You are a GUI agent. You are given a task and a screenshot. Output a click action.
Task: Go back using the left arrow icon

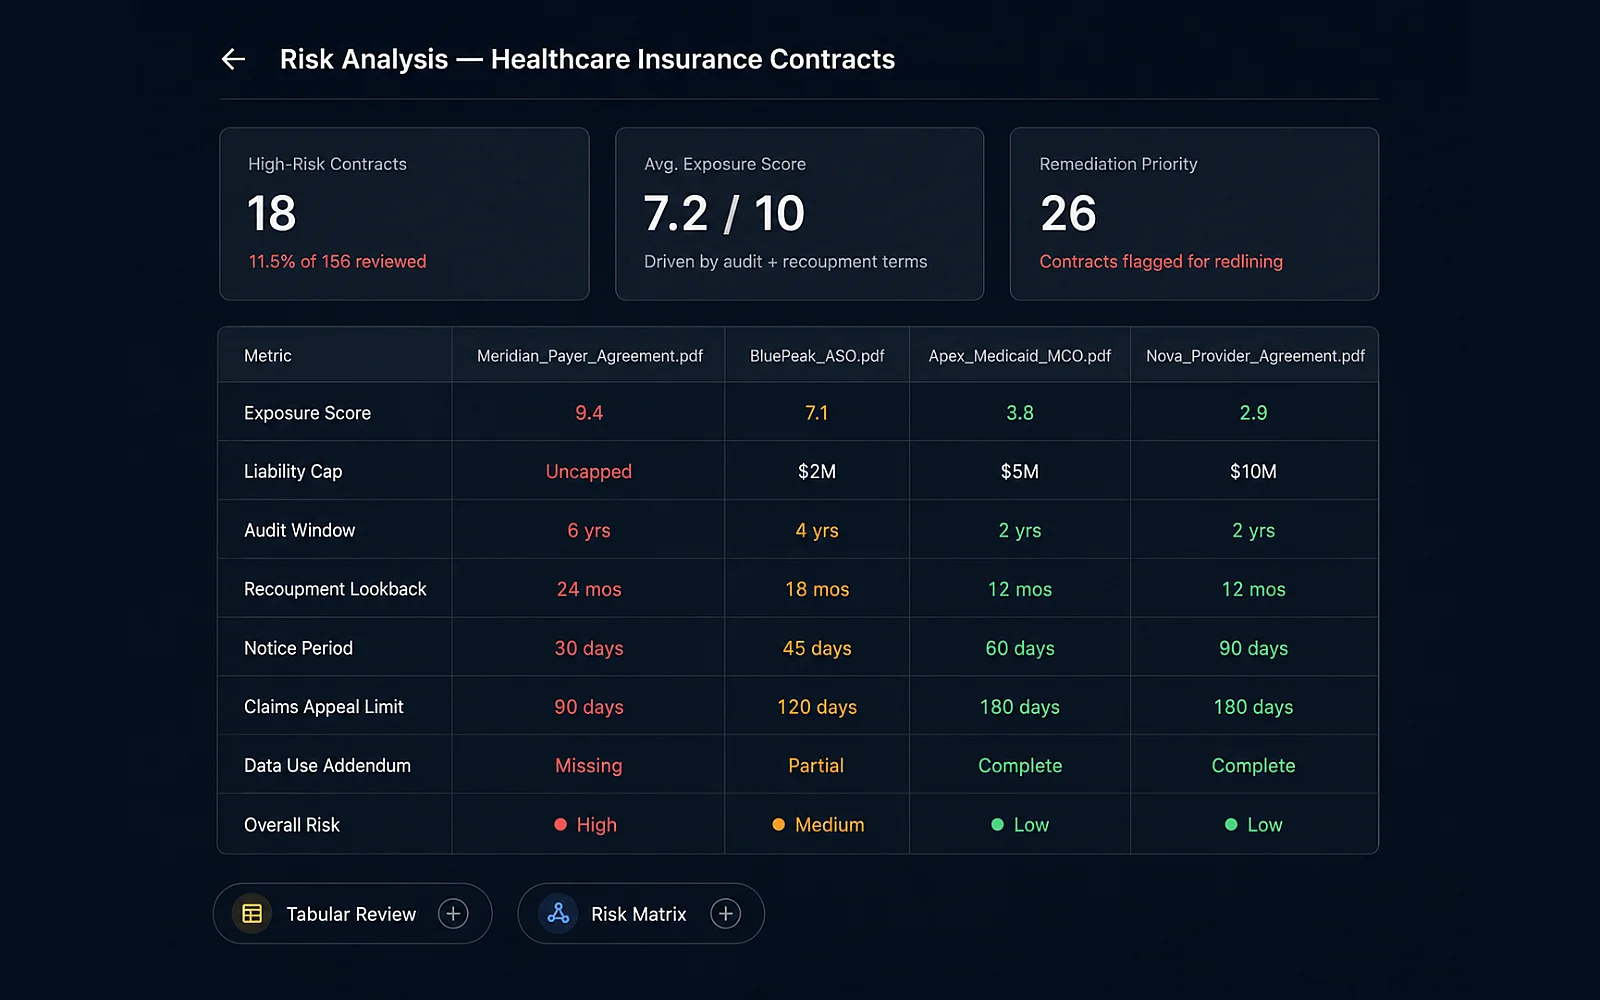(233, 59)
